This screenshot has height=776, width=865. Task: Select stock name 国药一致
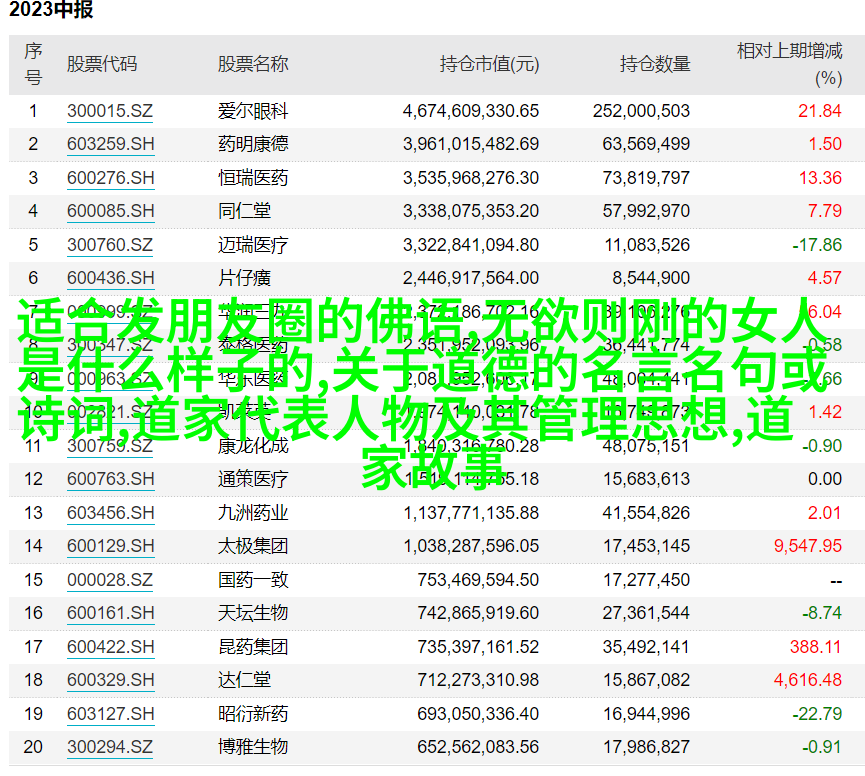[253, 580]
